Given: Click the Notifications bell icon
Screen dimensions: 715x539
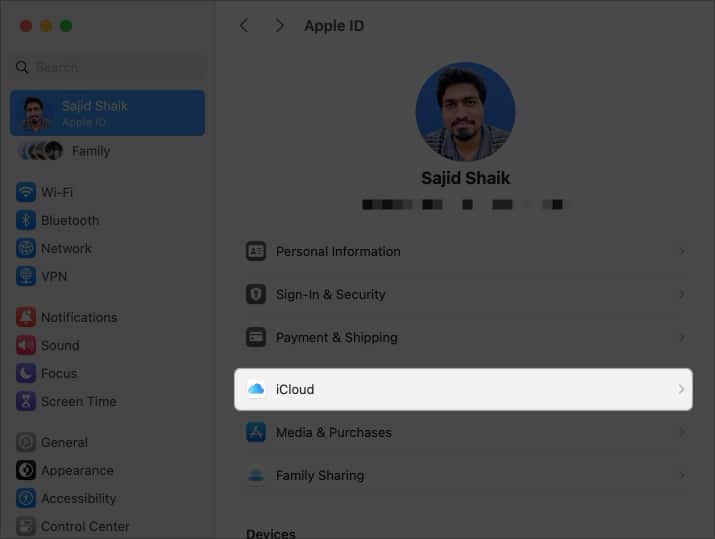Looking at the screenshot, I should [x=26, y=317].
